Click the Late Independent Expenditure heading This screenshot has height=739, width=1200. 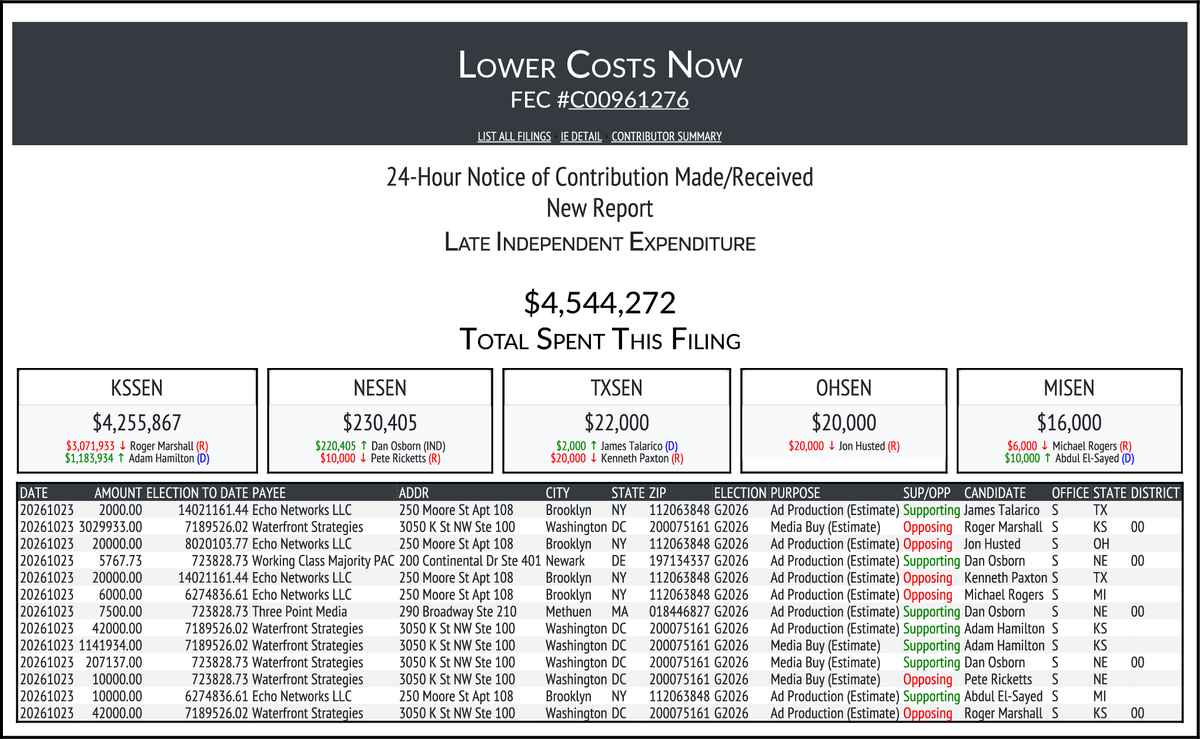600,242
